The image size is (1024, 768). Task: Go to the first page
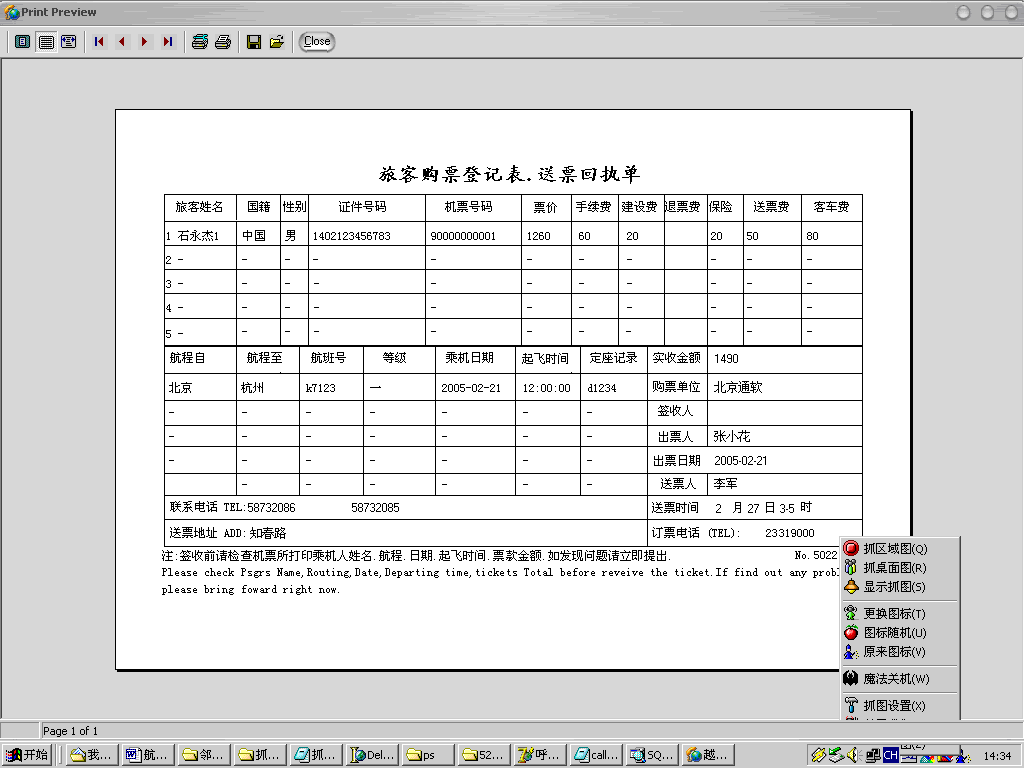tap(99, 42)
